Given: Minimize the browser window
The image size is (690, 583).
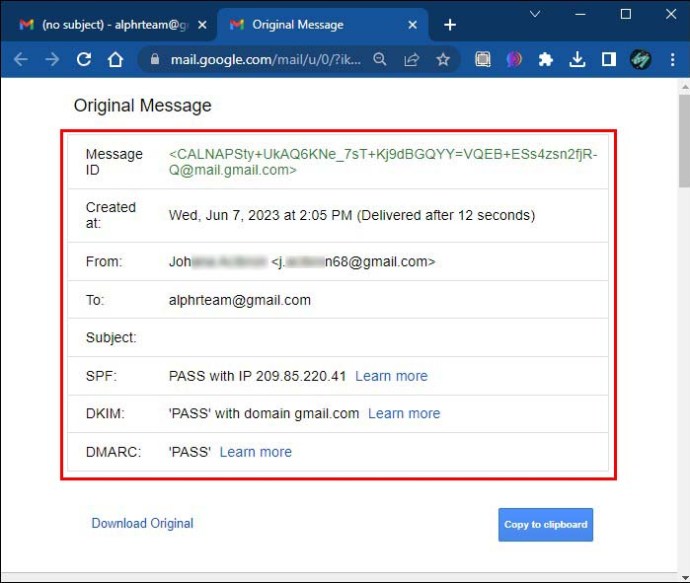Looking at the screenshot, I should click(580, 14).
